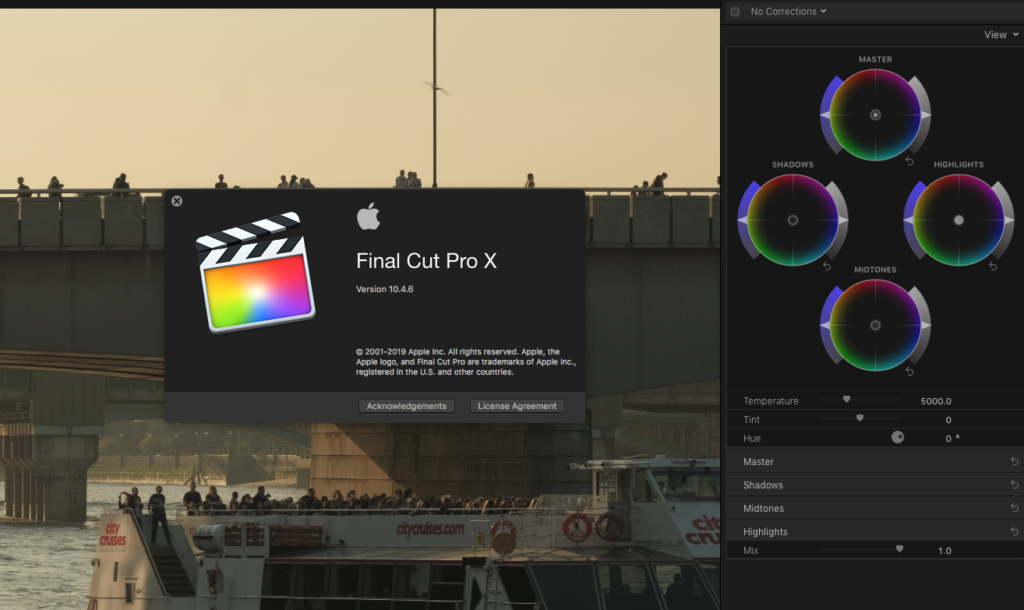Click the Shadows wheel's right brightness arc
The height and width of the screenshot is (610, 1024).
(841, 220)
